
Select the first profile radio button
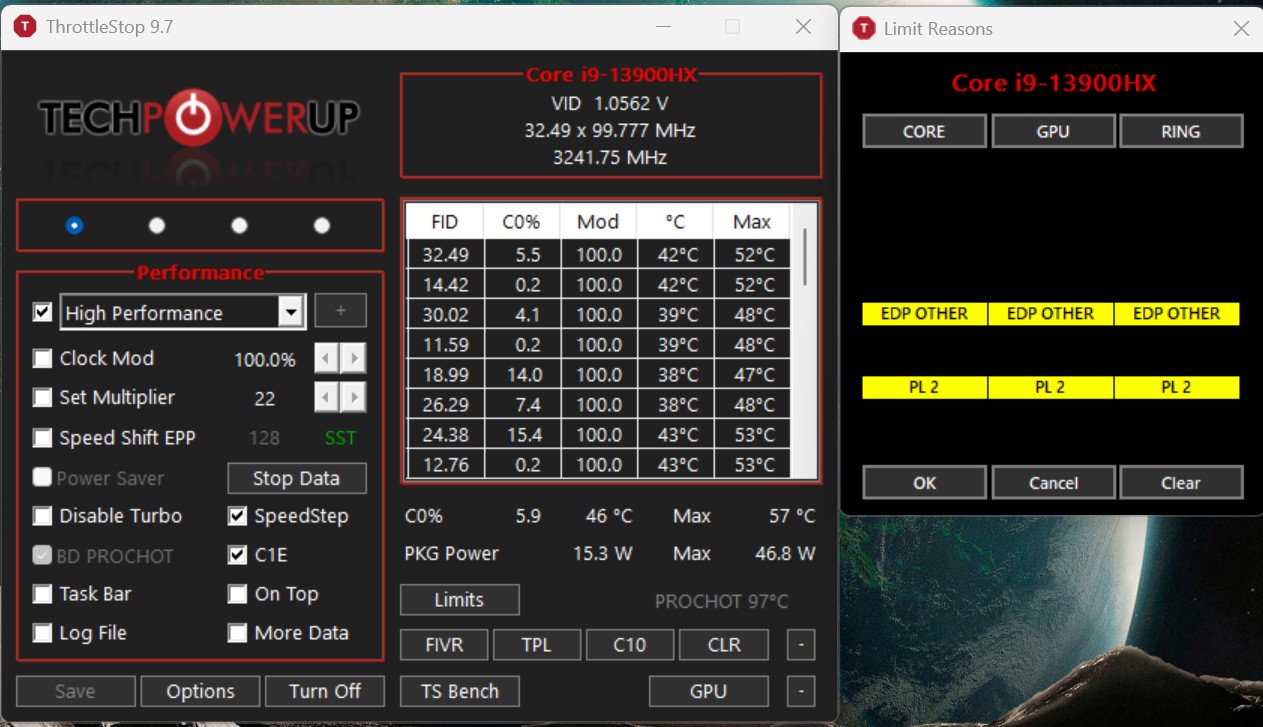click(74, 226)
